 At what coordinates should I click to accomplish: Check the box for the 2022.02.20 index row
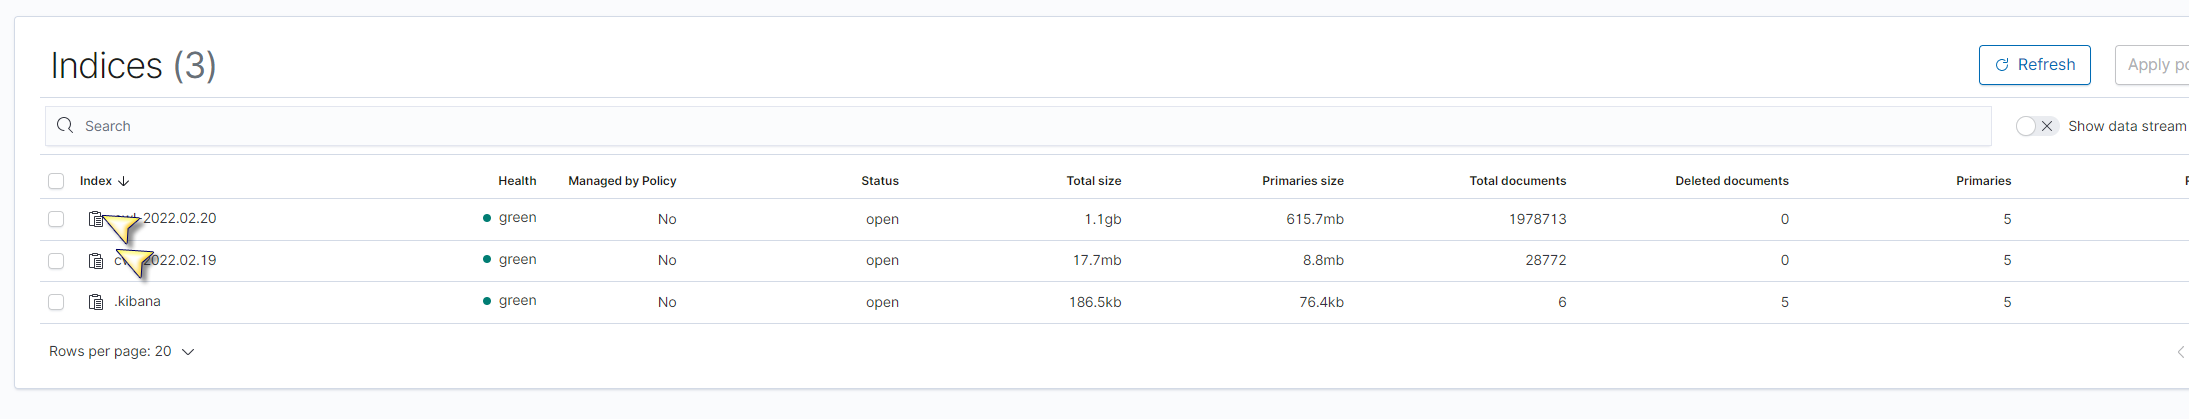(56, 219)
